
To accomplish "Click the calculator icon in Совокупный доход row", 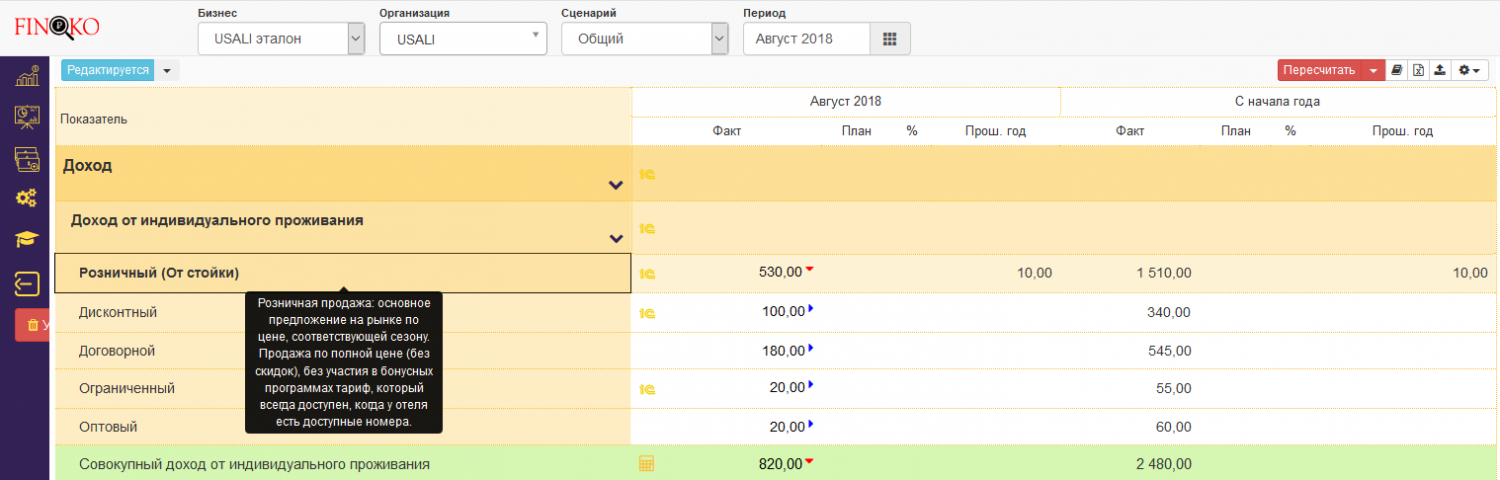I will [646, 463].
